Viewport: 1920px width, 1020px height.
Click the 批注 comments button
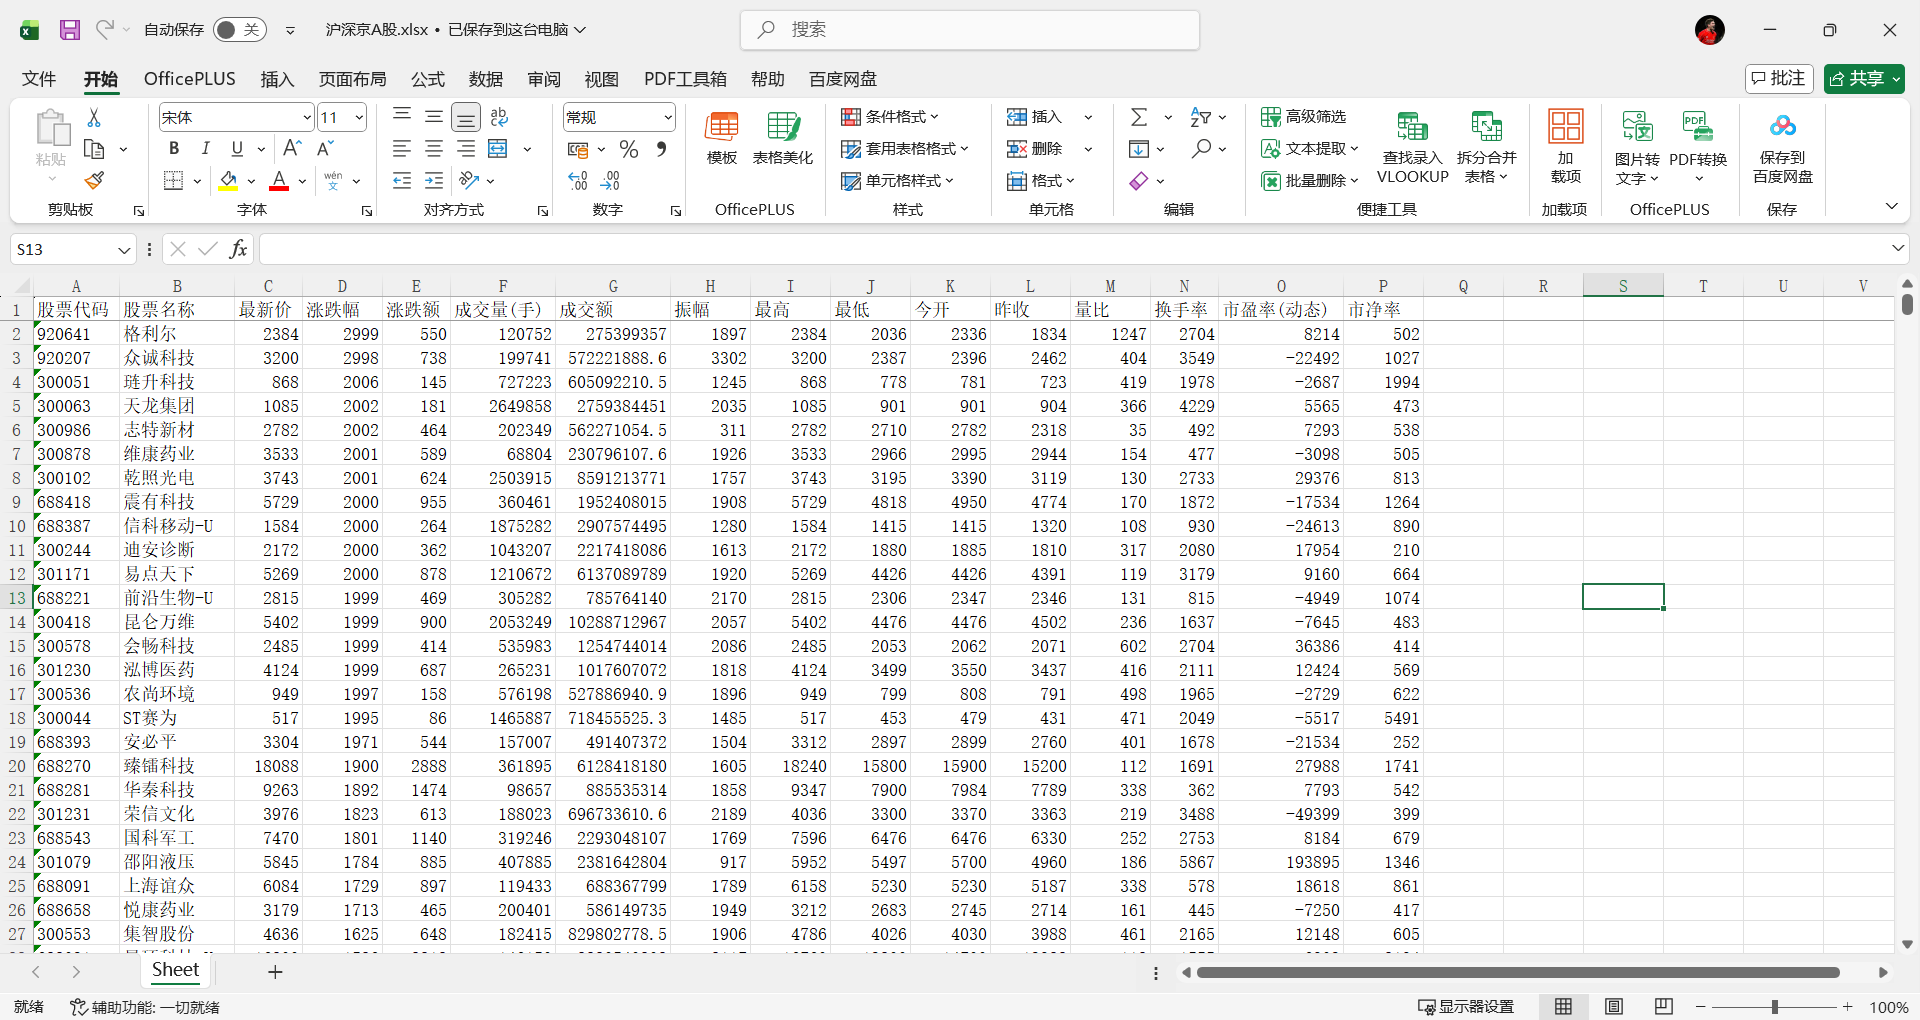click(x=1779, y=78)
